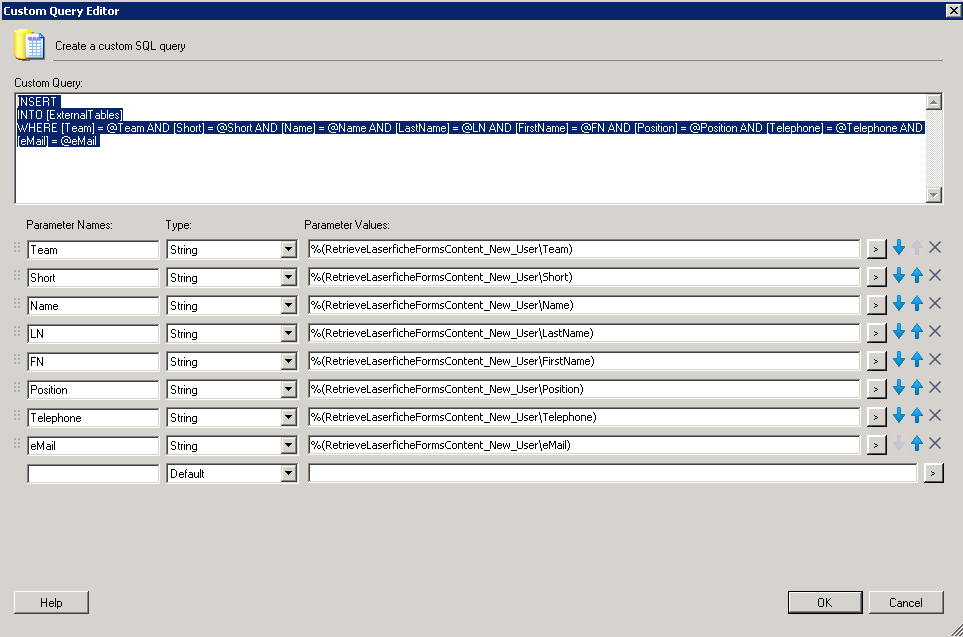Click the OK button

[825, 603]
